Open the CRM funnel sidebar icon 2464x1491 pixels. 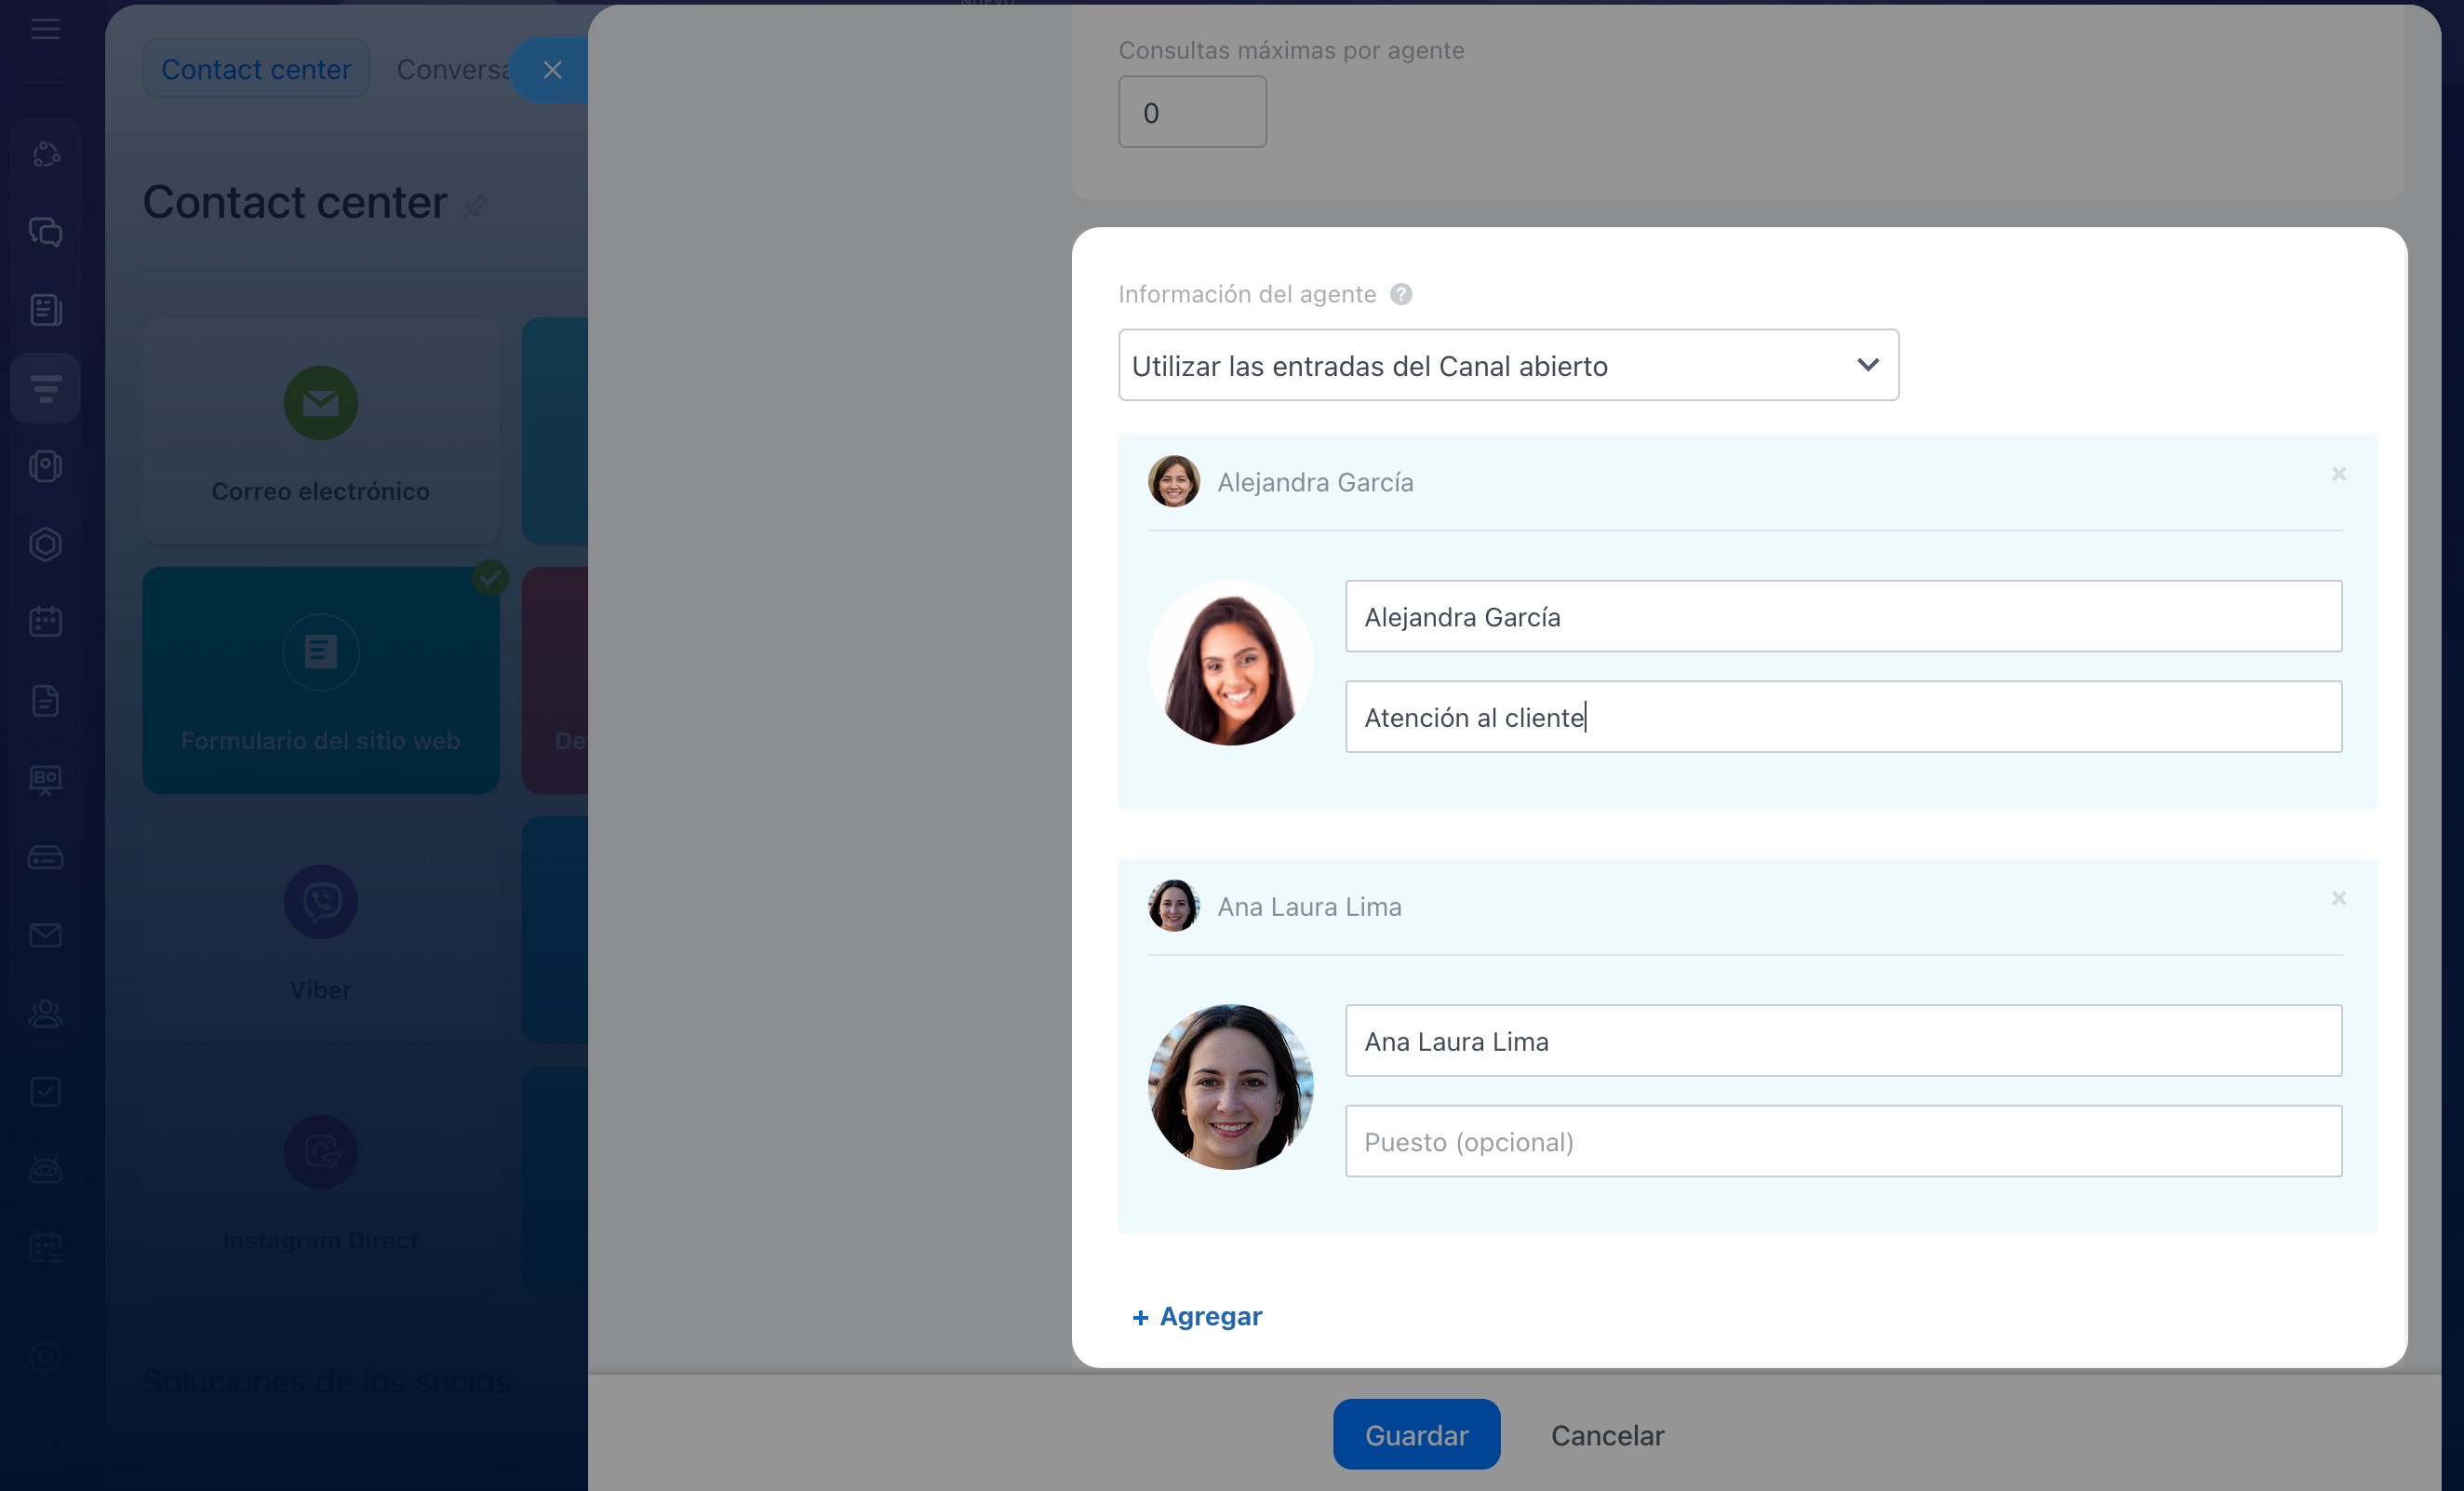(x=45, y=388)
